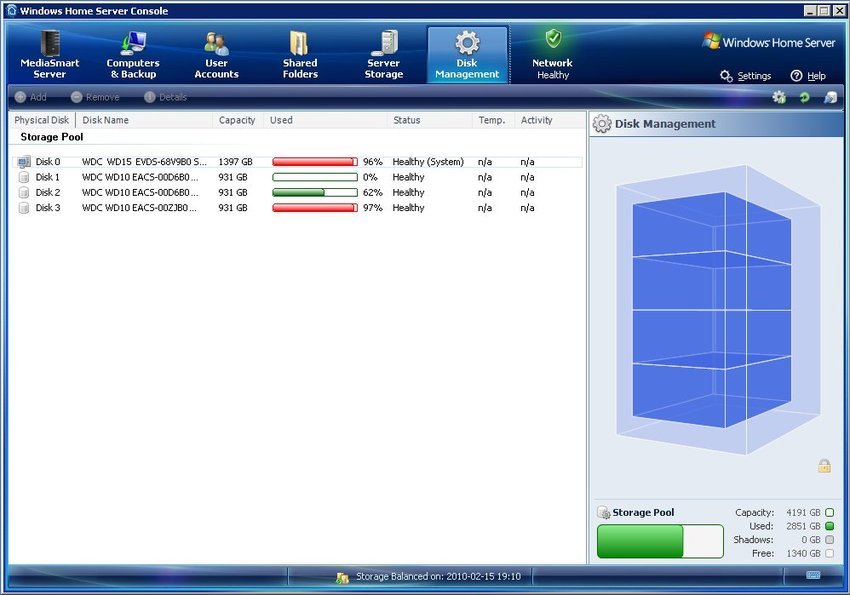Image resolution: width=850 pixels, height=595 pixels.
Task: Click the keyboard icon in the status bar
Action: [813, 575]
